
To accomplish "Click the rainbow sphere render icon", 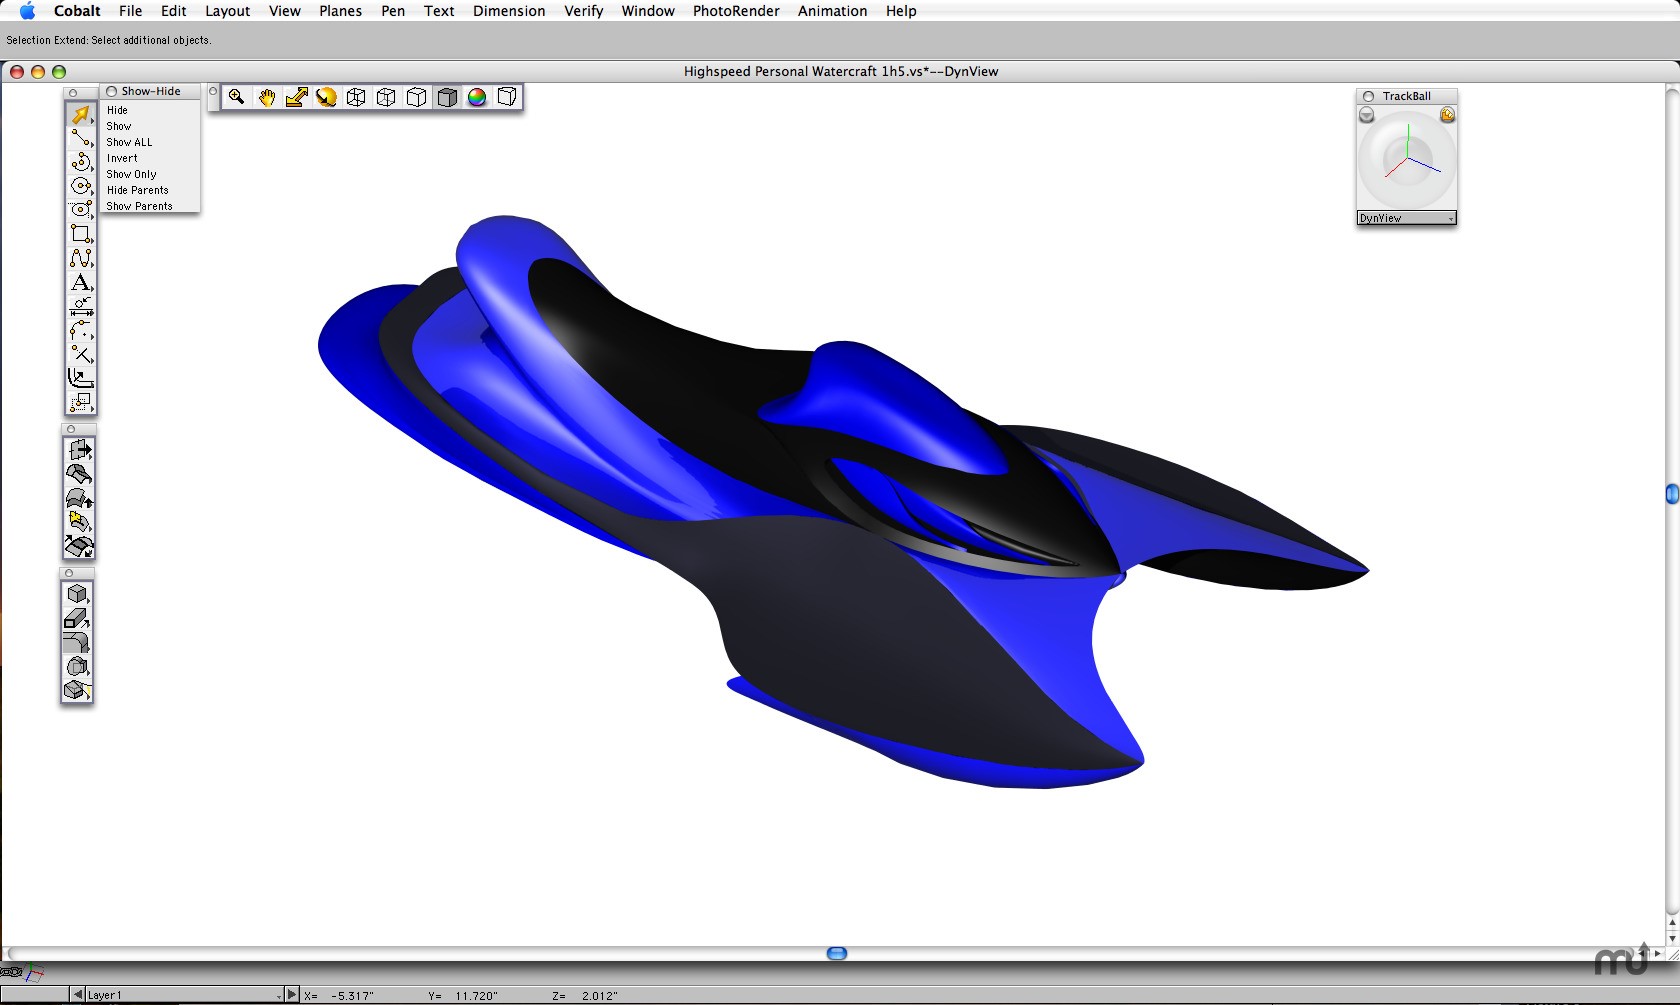I will click(477, 97).
